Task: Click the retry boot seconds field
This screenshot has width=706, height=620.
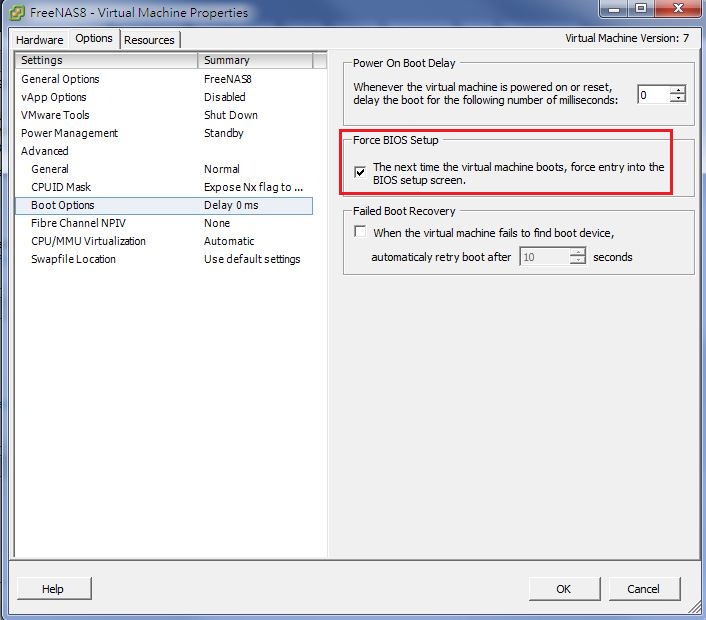Action: [x=544, y=257]
